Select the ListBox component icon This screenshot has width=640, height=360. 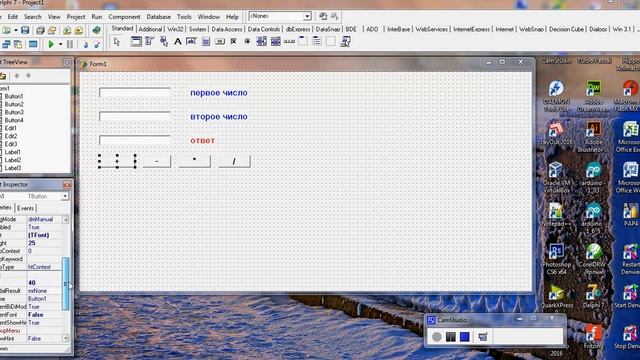(262, 42)
